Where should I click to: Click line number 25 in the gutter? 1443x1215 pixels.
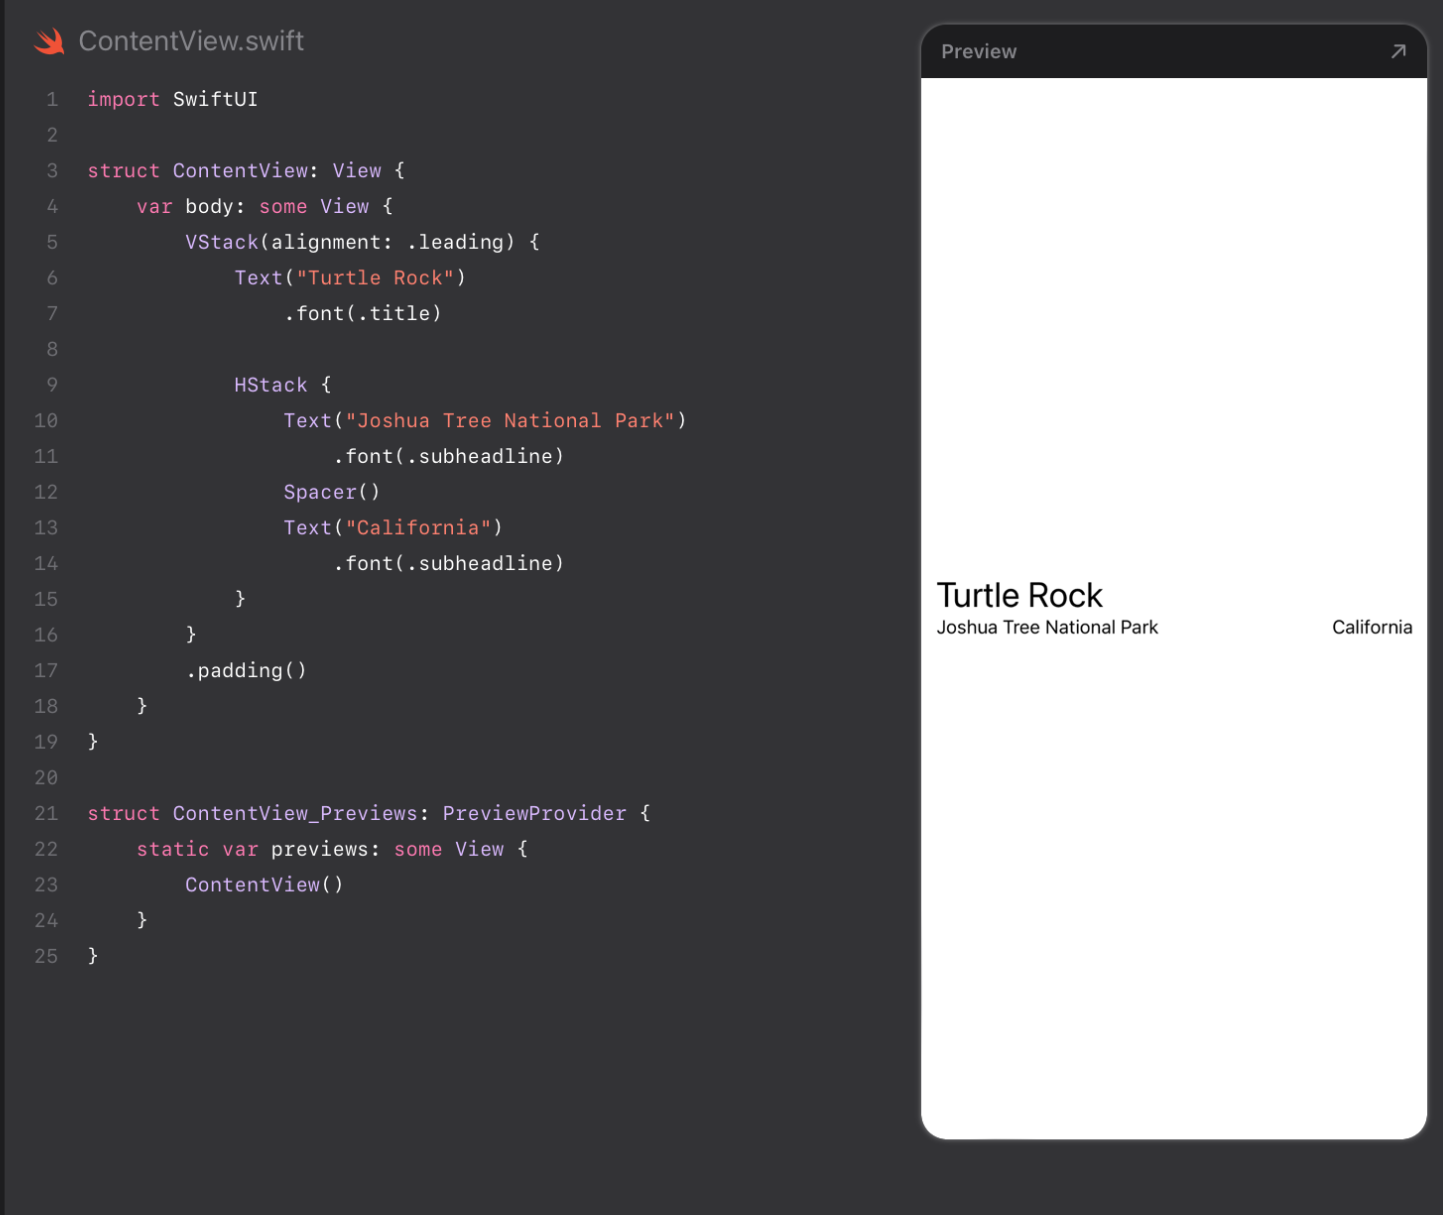tap(46, 956)
